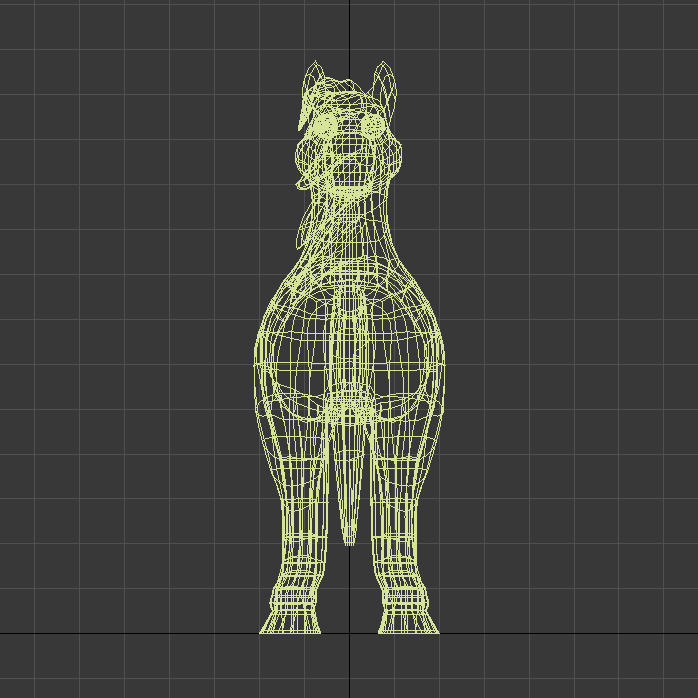Select the eye on the viewport's left side
This screenshot has width=698, height=698.
click(x=326, y=124)
